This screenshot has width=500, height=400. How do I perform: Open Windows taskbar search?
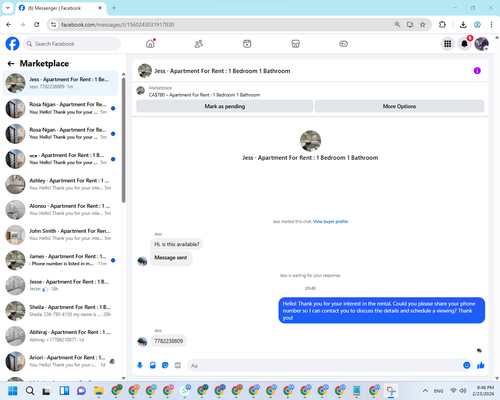pyautogui.click(x=30, y=391)
